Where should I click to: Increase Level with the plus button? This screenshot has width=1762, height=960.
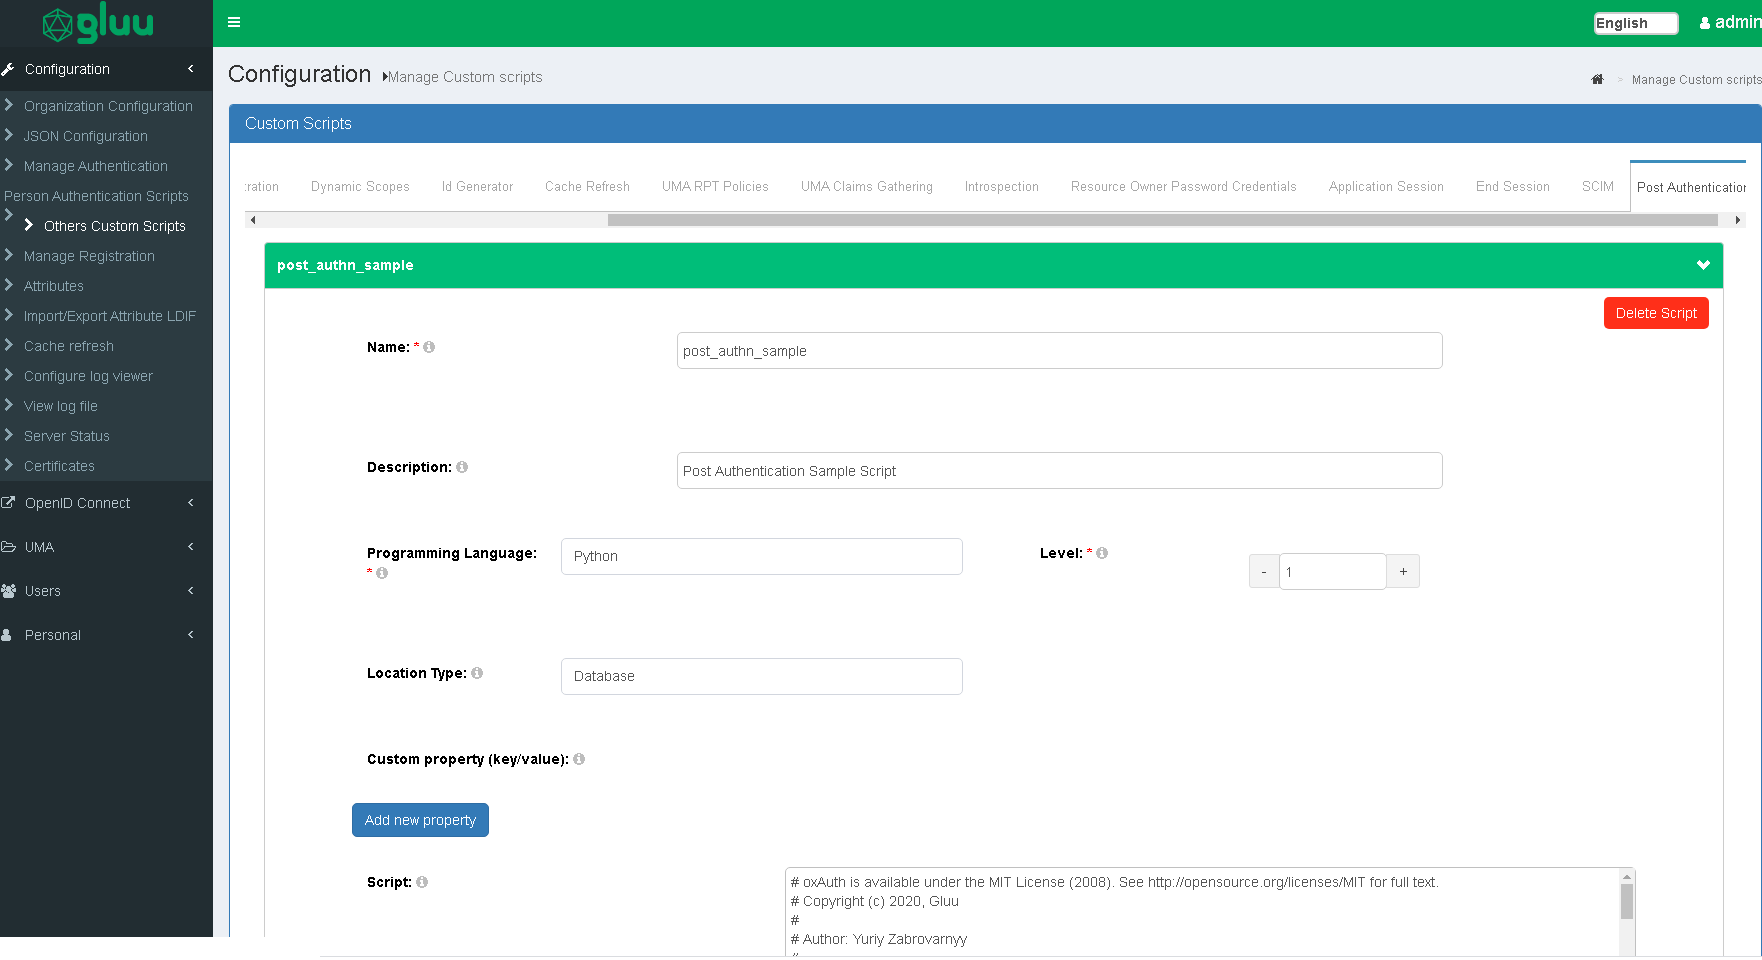pyautogui.click(x=1403, y=572)
